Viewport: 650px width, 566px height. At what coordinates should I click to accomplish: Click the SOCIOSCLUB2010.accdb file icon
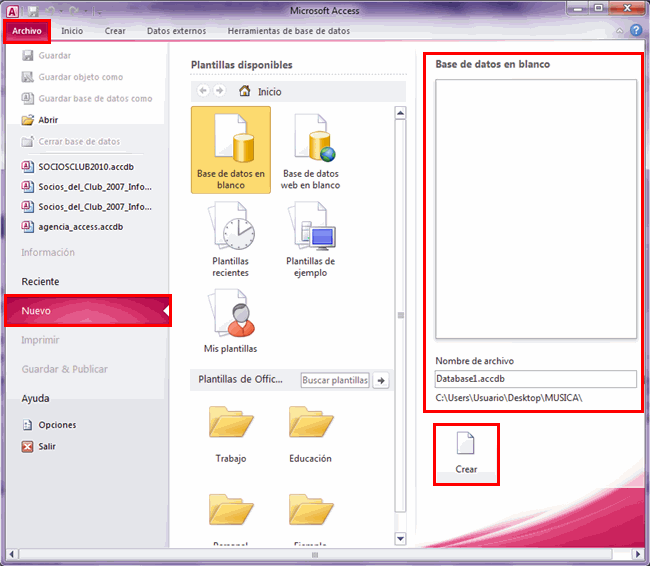point(28,167)
